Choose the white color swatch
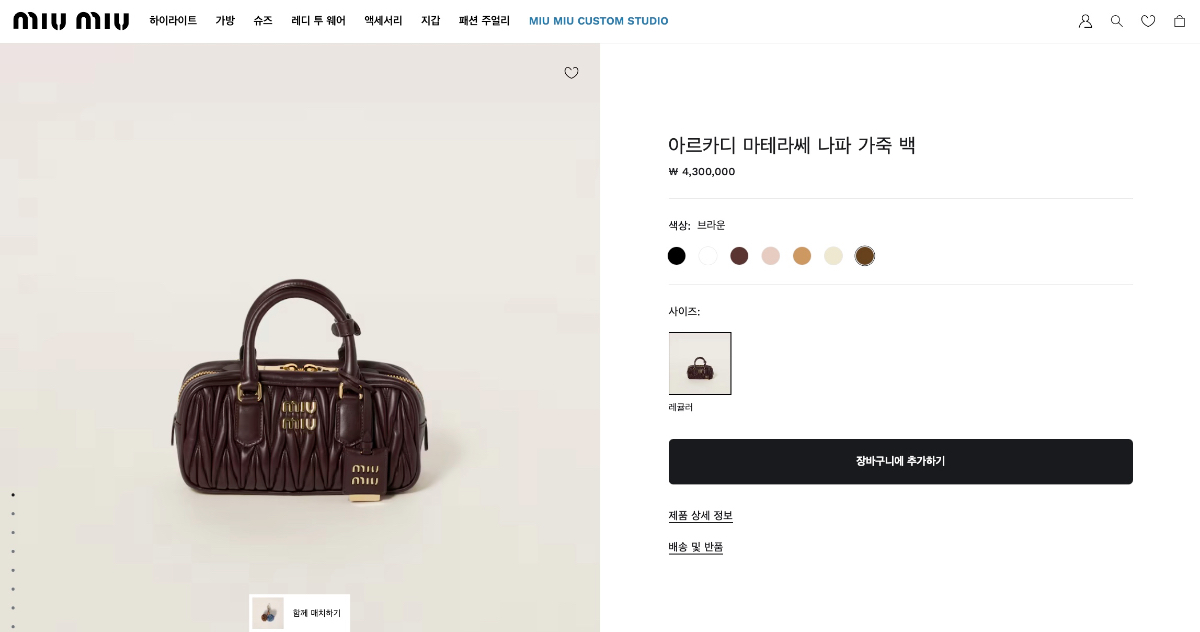Viewport: 1200px width, 632px height. [708, 256]
